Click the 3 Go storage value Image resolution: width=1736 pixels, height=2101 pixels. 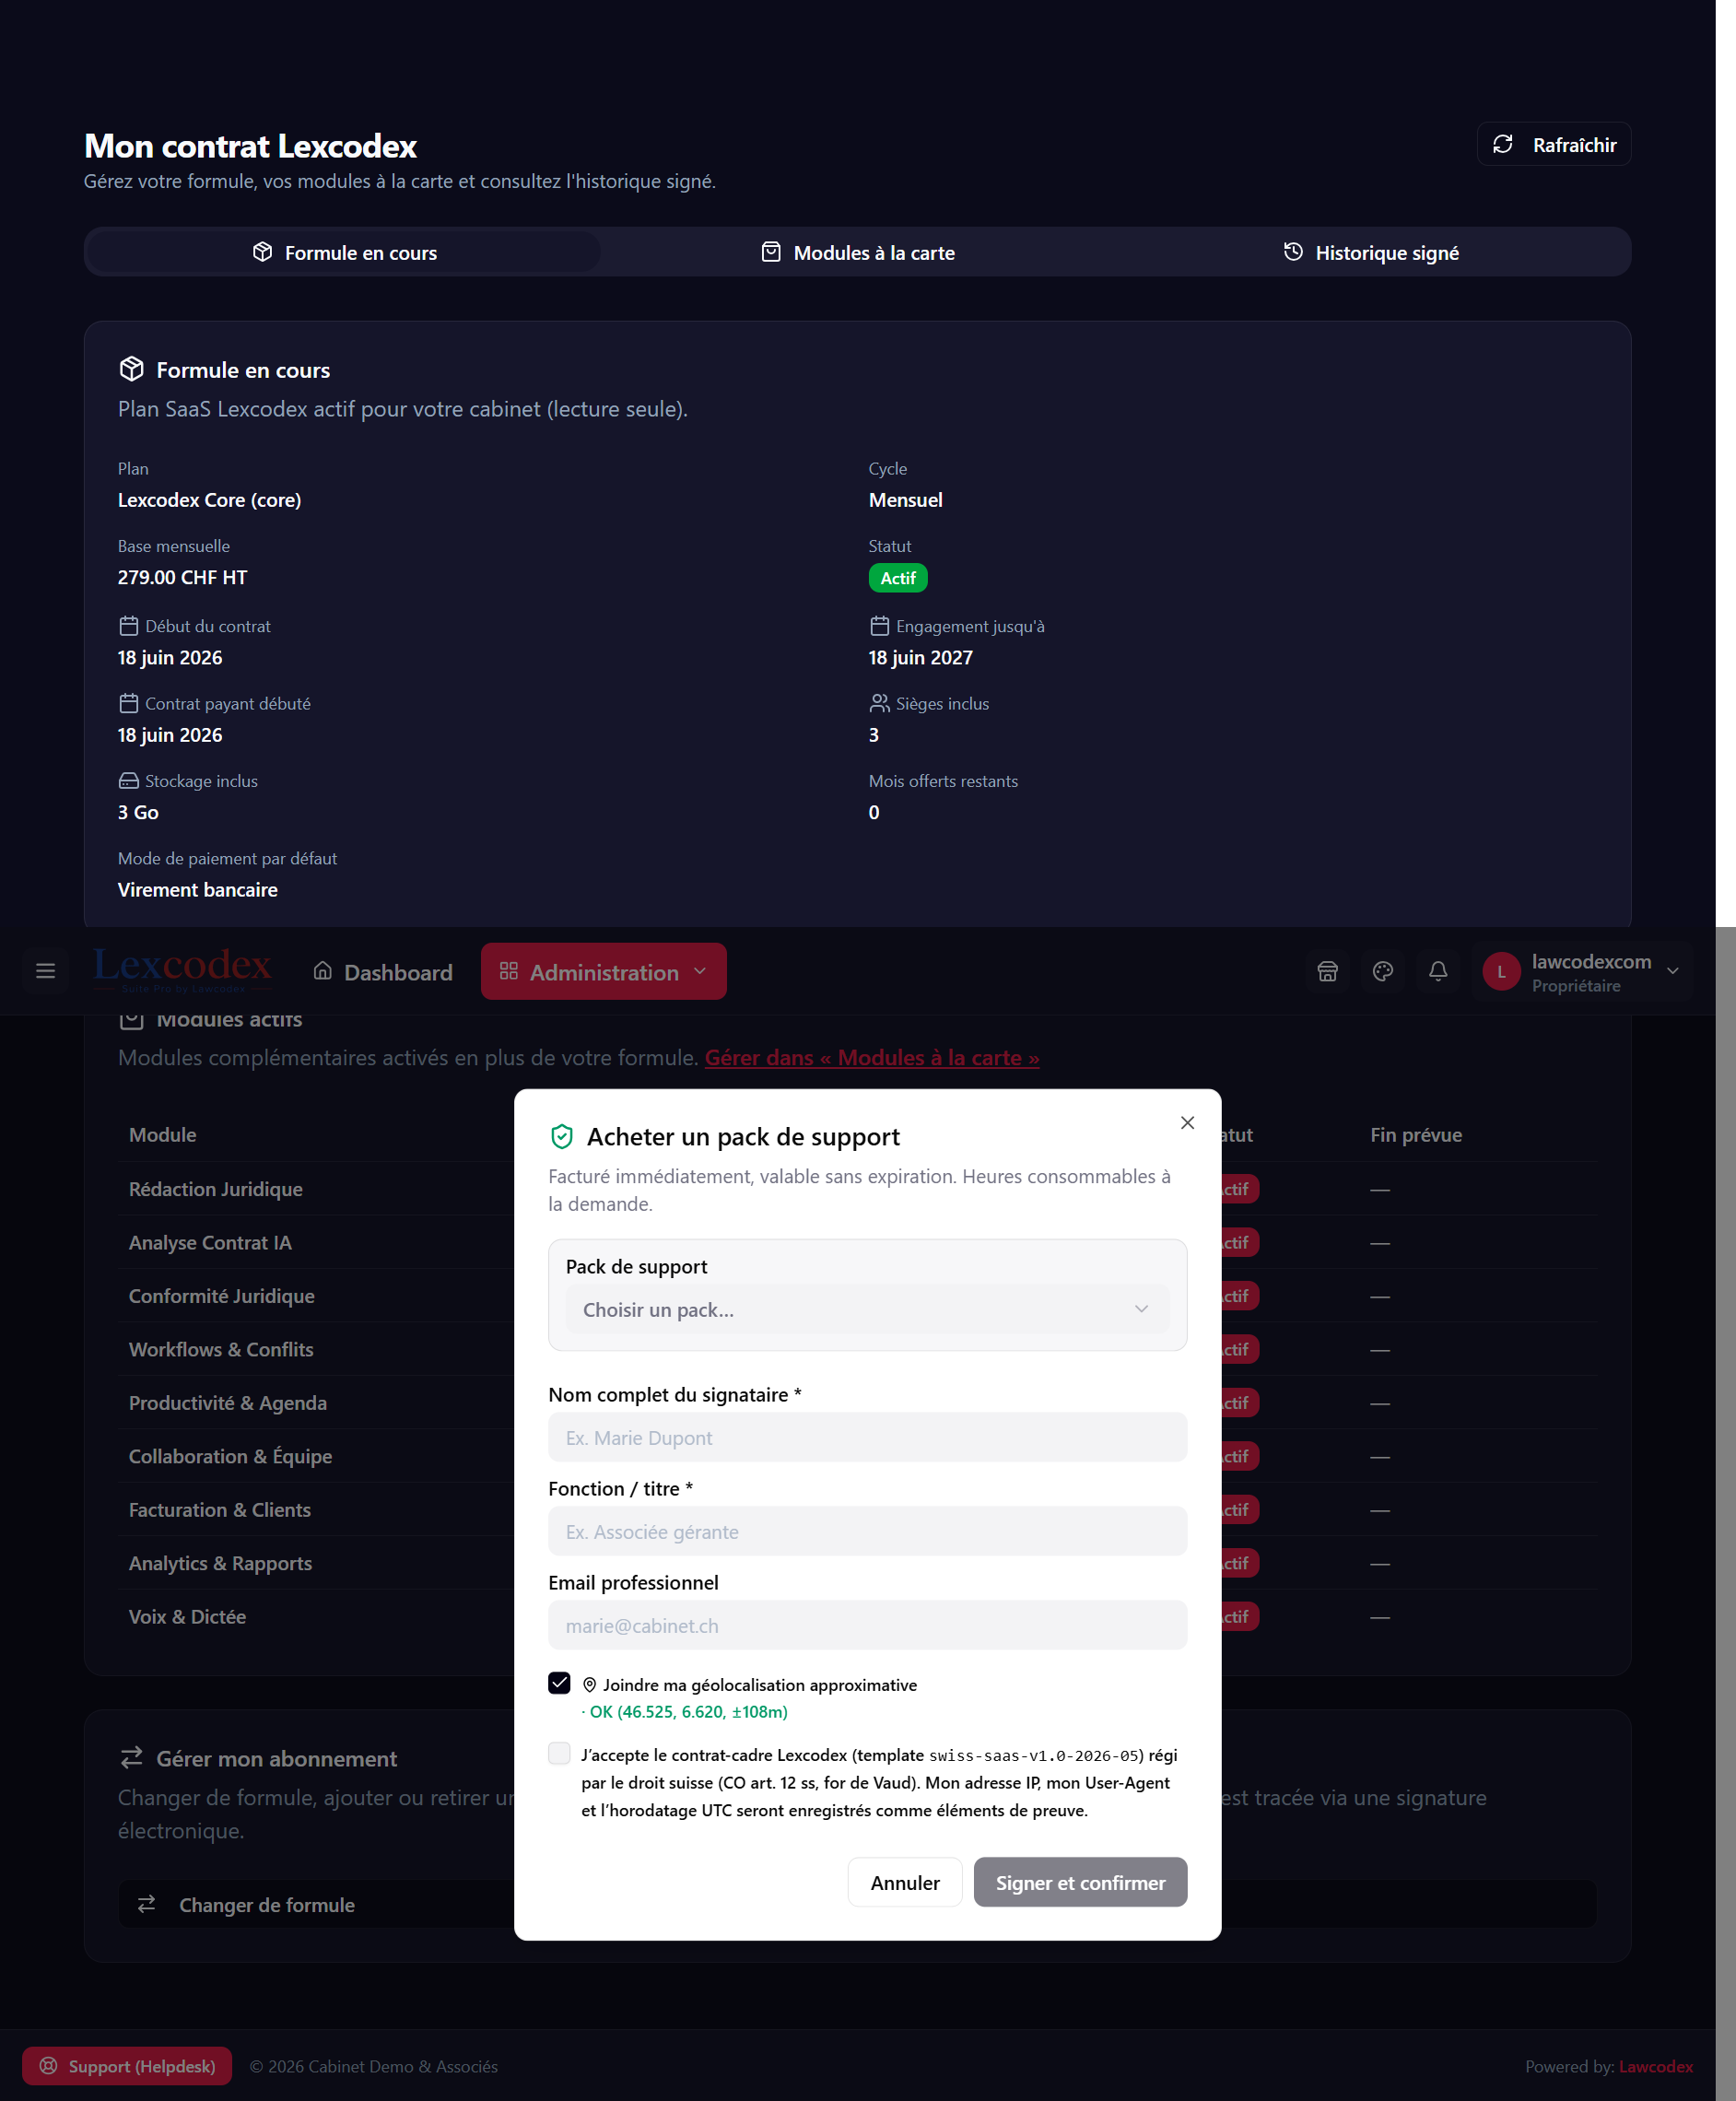point(138,813)
